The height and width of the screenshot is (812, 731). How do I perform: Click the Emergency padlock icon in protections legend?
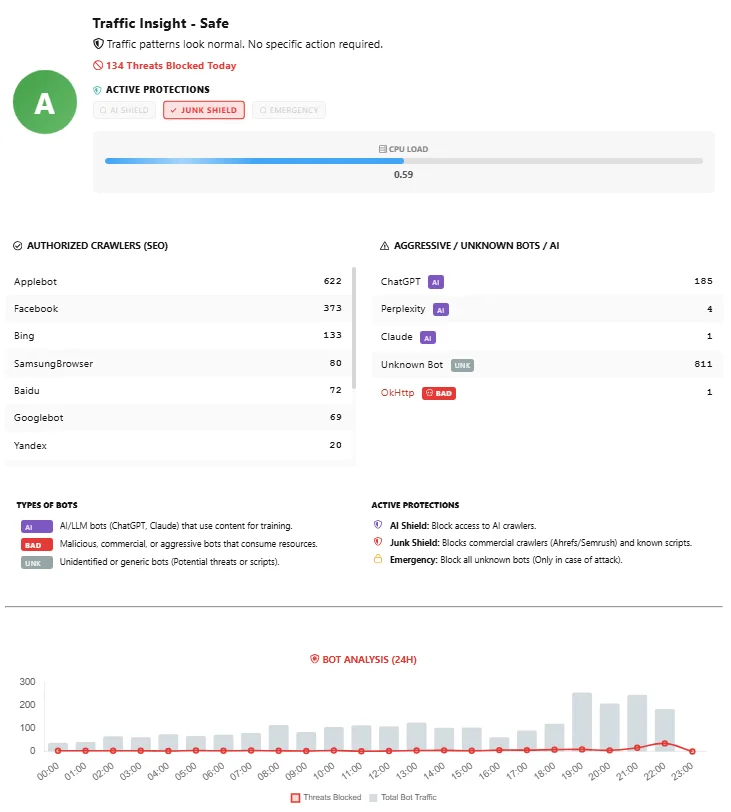(378, 560)
